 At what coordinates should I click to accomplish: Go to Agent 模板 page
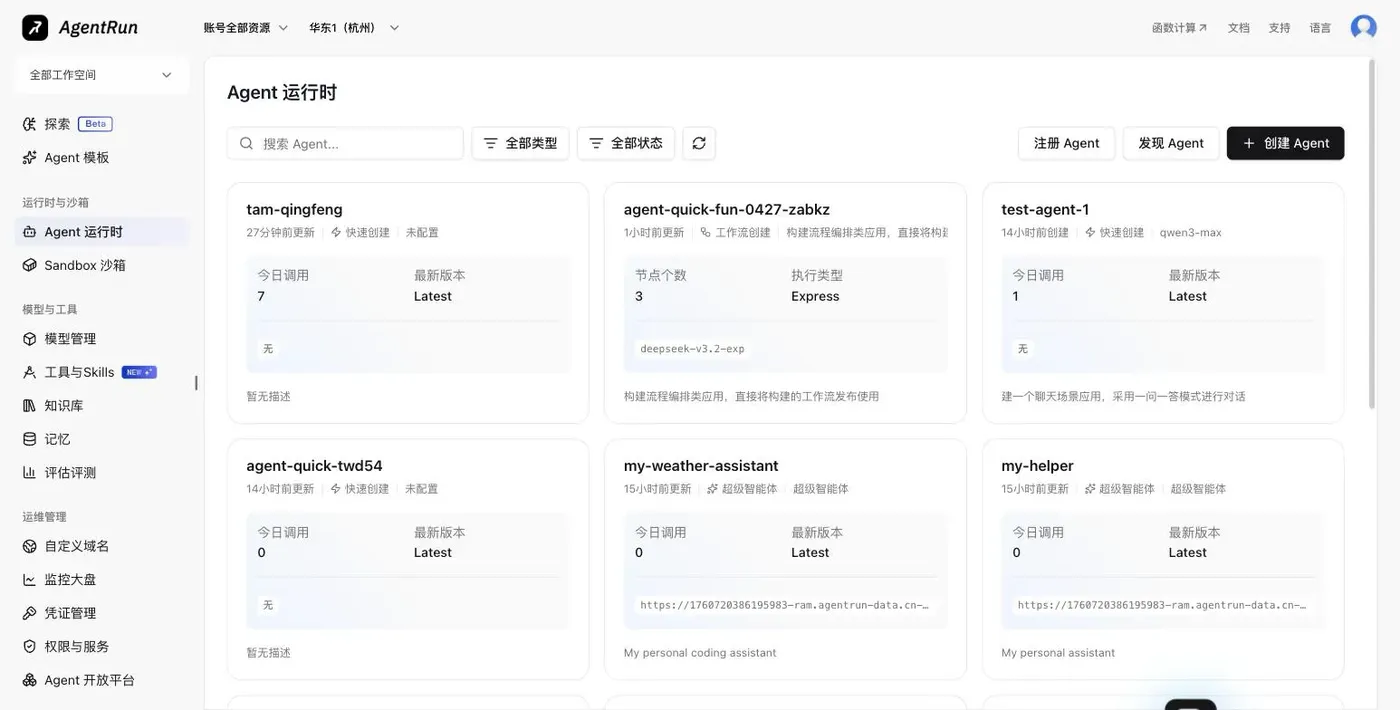(101, 157)
